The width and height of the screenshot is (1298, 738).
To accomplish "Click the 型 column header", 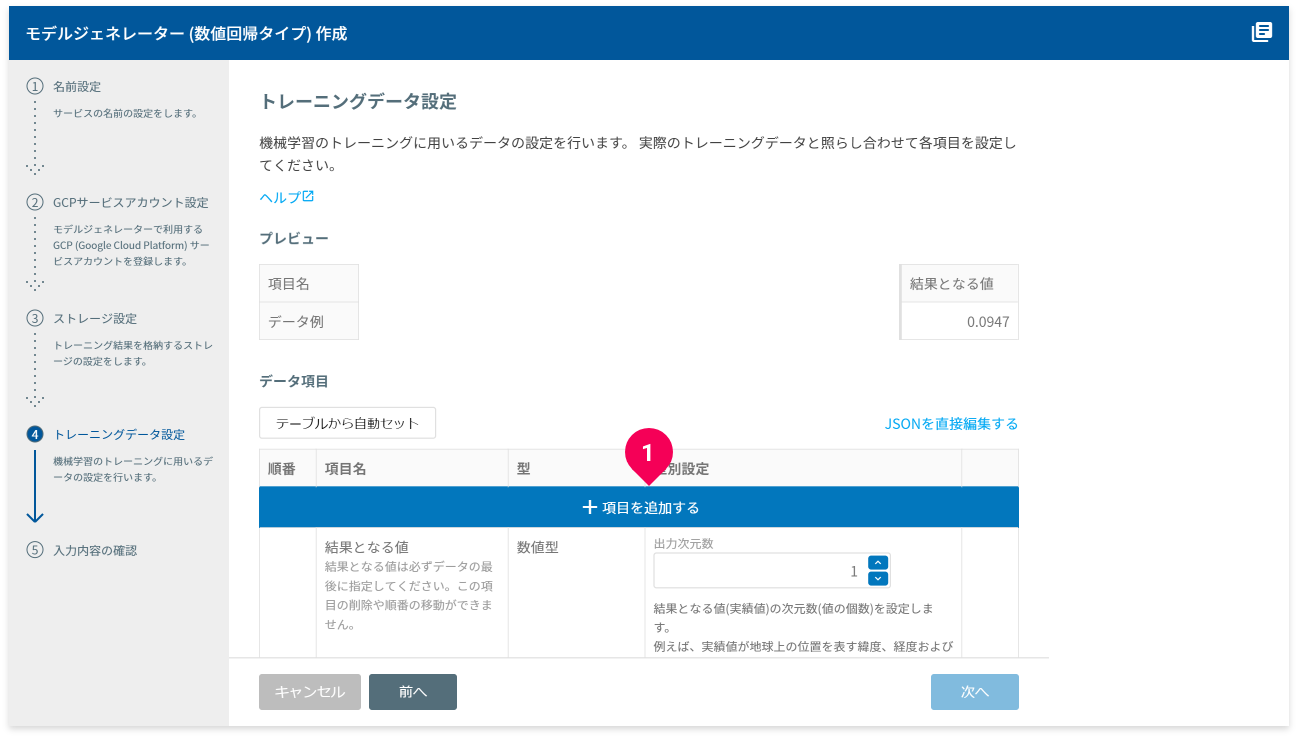I will click(x=576, y=468).
